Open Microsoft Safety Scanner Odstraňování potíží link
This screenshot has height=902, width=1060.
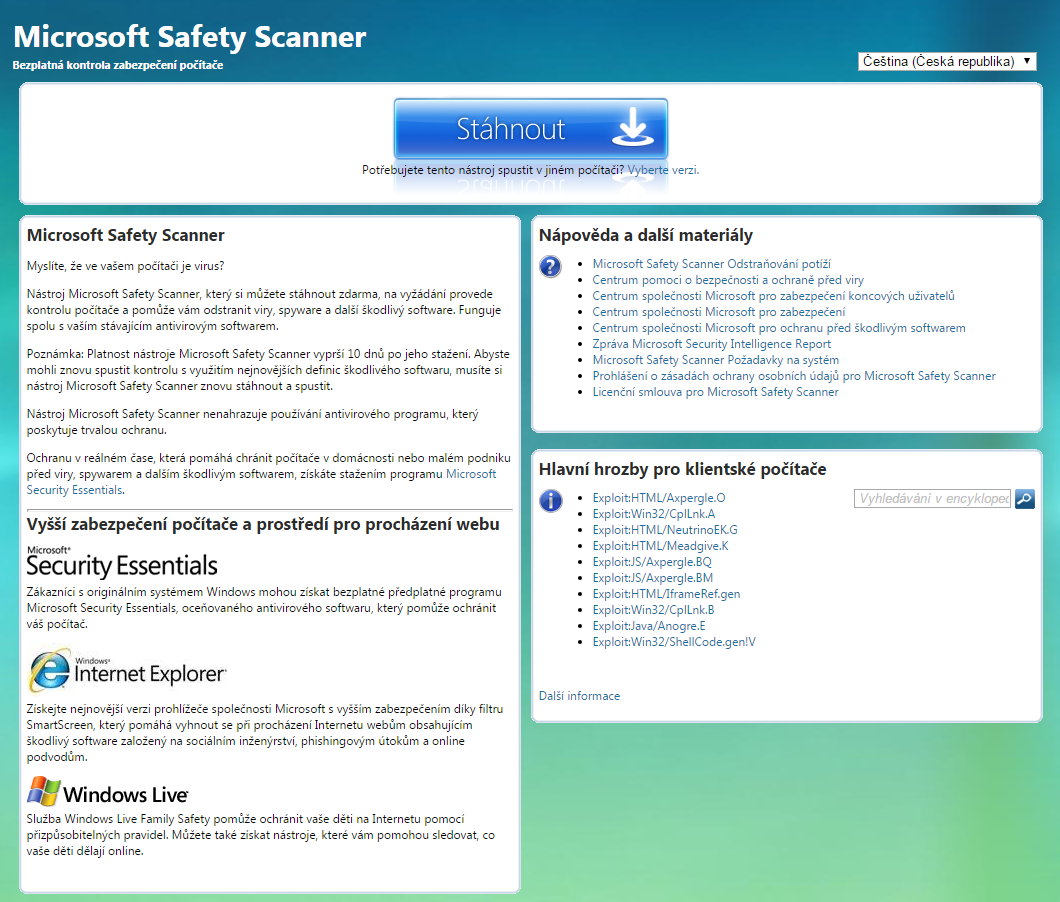point(711,264)
